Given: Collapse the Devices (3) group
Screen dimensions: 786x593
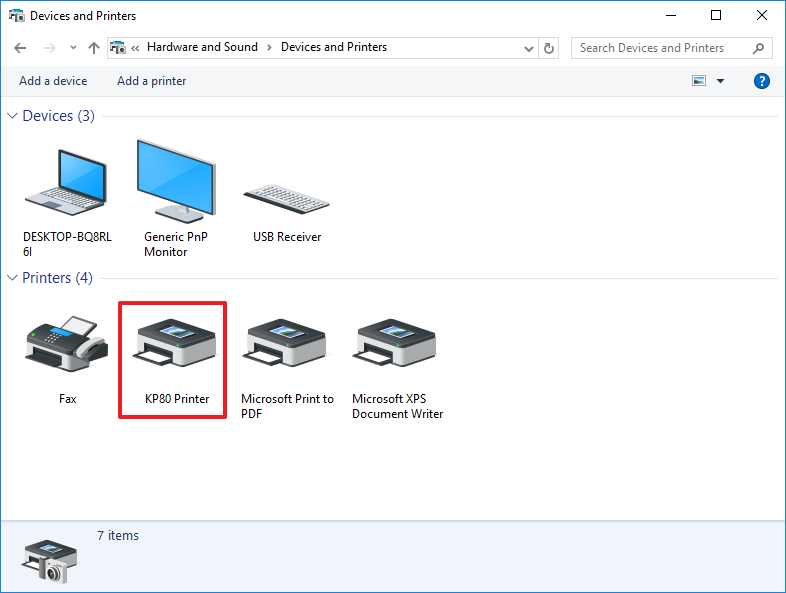Looking at the screenshot, I should [13, 116].
